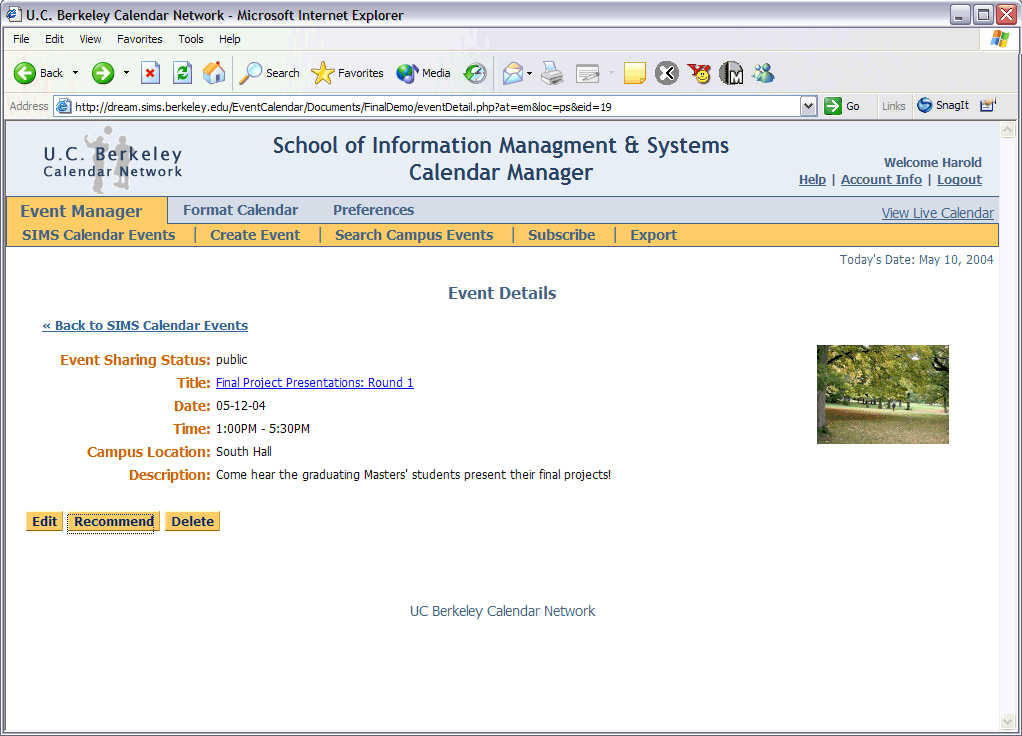Click the date value 05-12-04
Screen dimensions: 1022x736
pyautogui.click(x=241, y=405)
